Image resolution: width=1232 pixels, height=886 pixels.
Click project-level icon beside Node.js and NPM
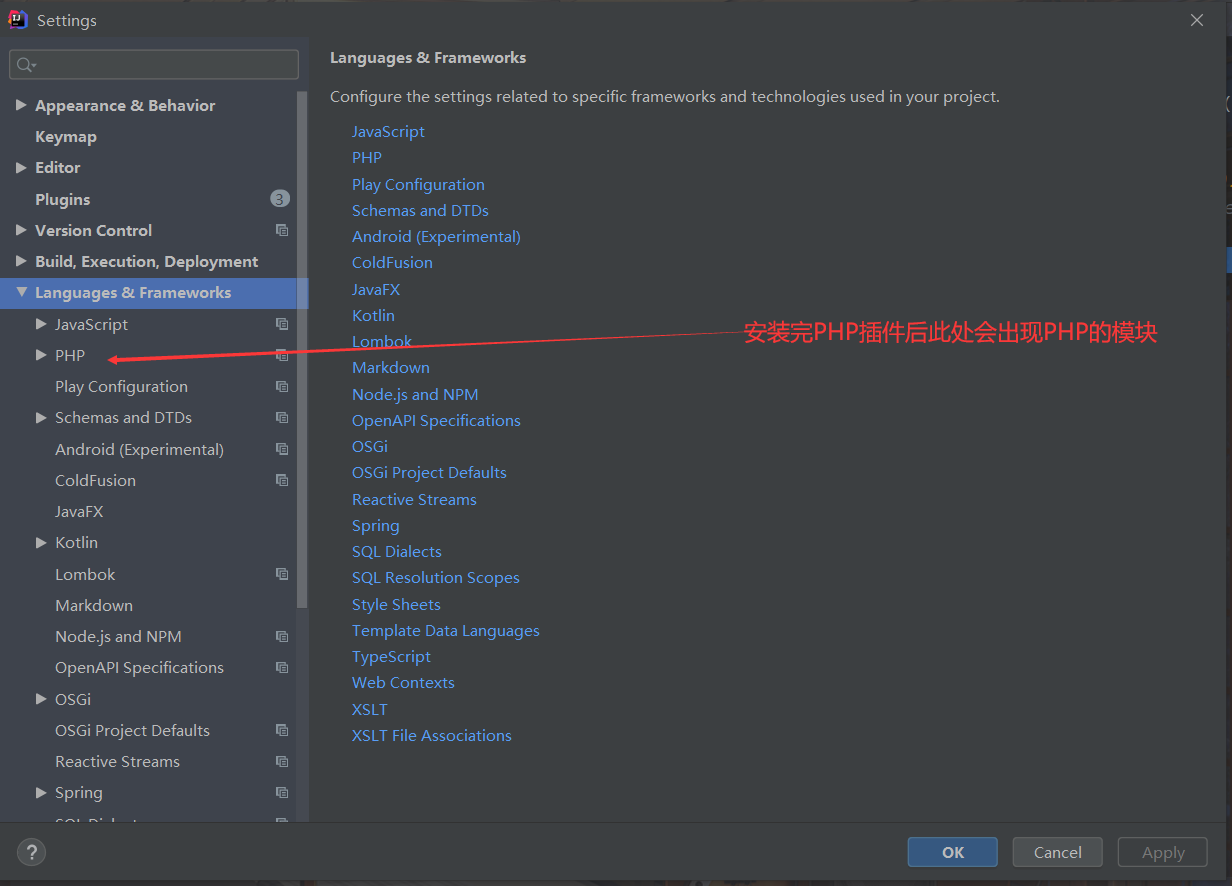[x=282, y=636]
